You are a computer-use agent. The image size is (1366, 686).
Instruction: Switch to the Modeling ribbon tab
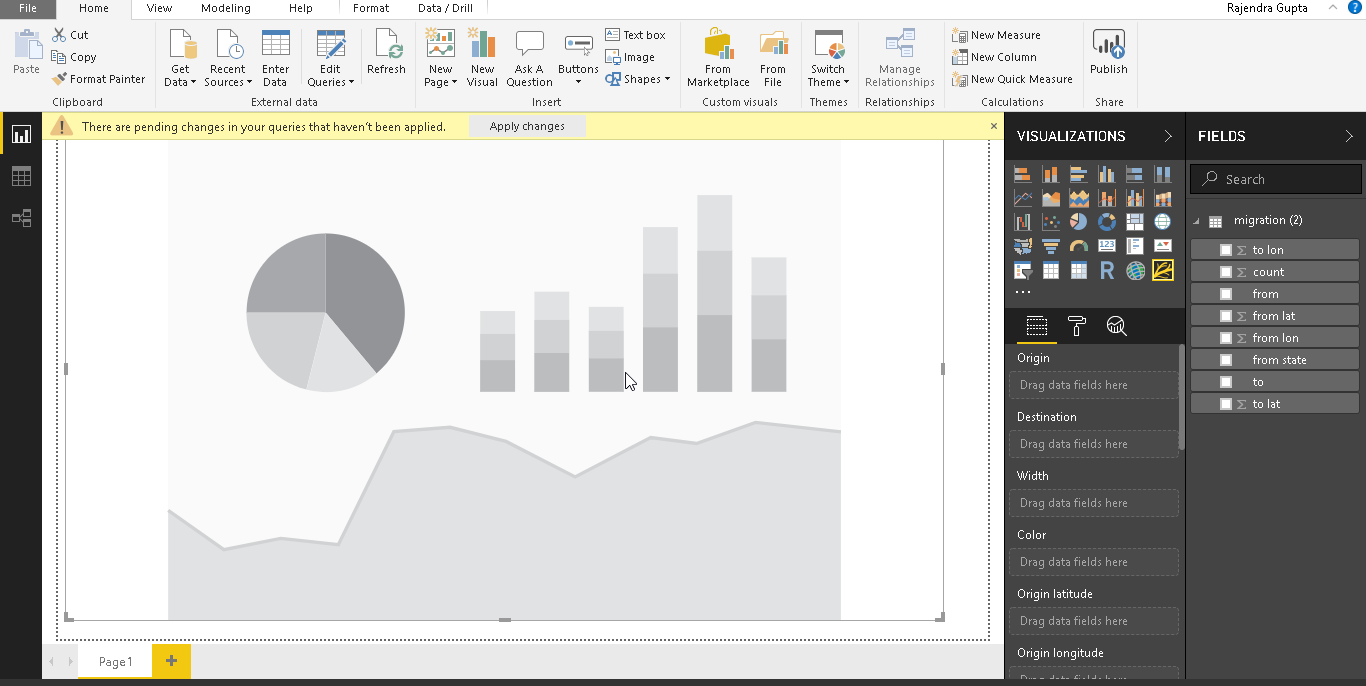tap(226, 8)
